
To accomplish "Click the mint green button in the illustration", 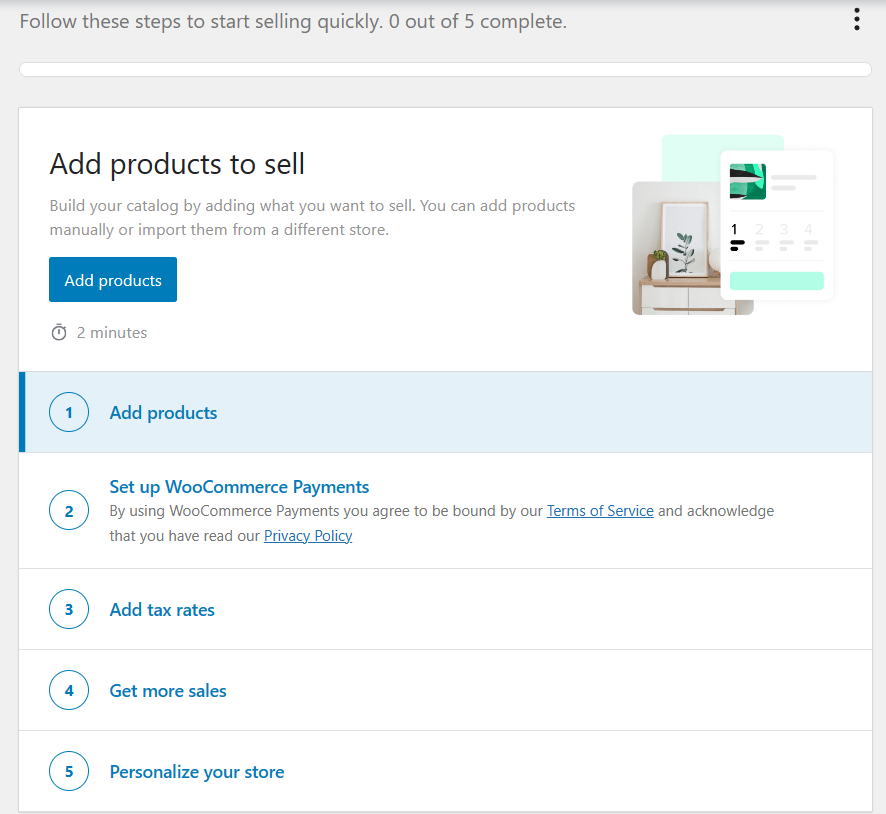I will coord(776,281).
